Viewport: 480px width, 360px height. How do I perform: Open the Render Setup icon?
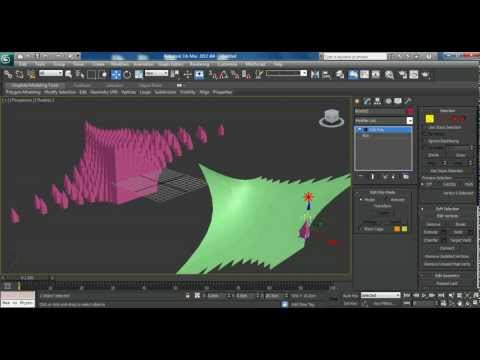[403, 74]
